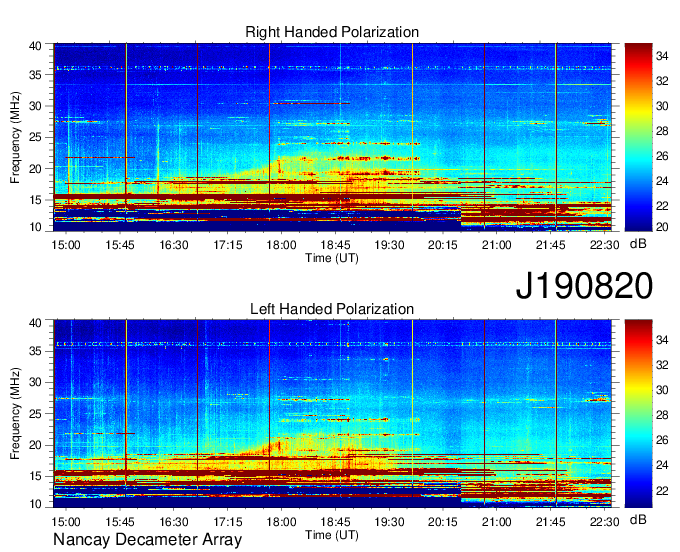Click the 22 dB label on left-handed colorbar
The width and height of the screenshot is (680, 552).
(662, 490)
